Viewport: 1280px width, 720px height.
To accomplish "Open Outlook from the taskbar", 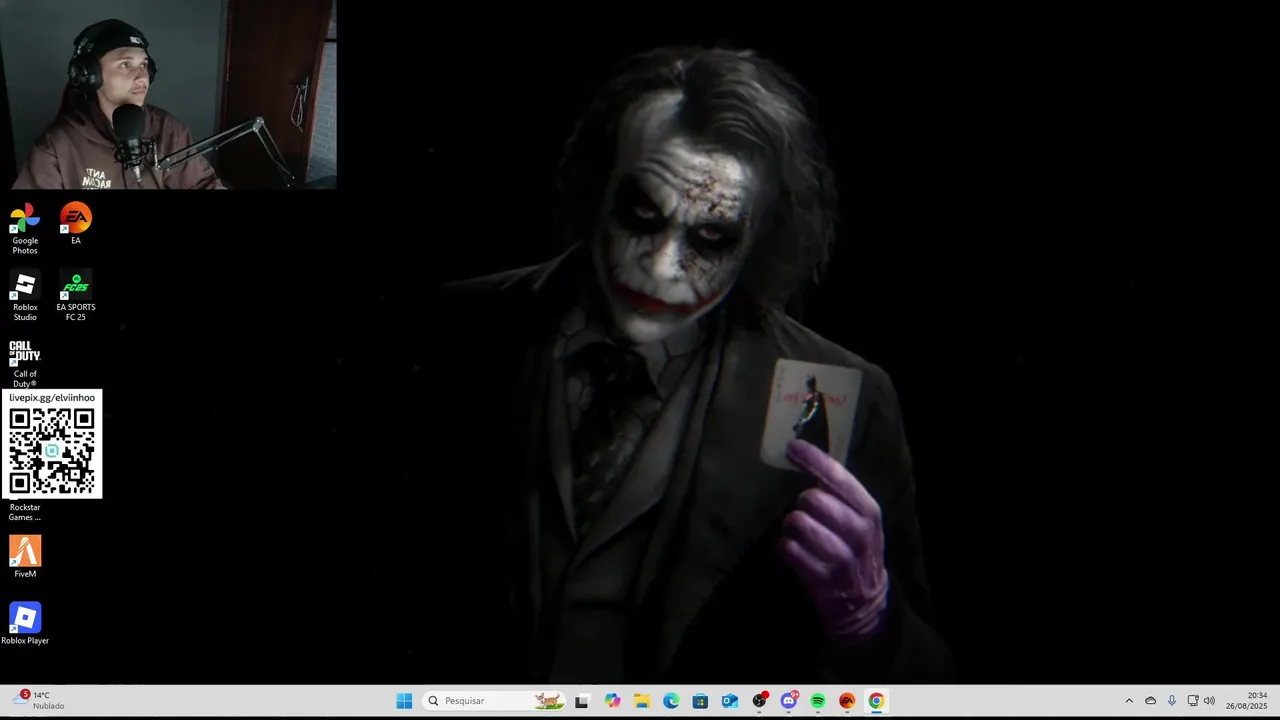I will [730, 701].
